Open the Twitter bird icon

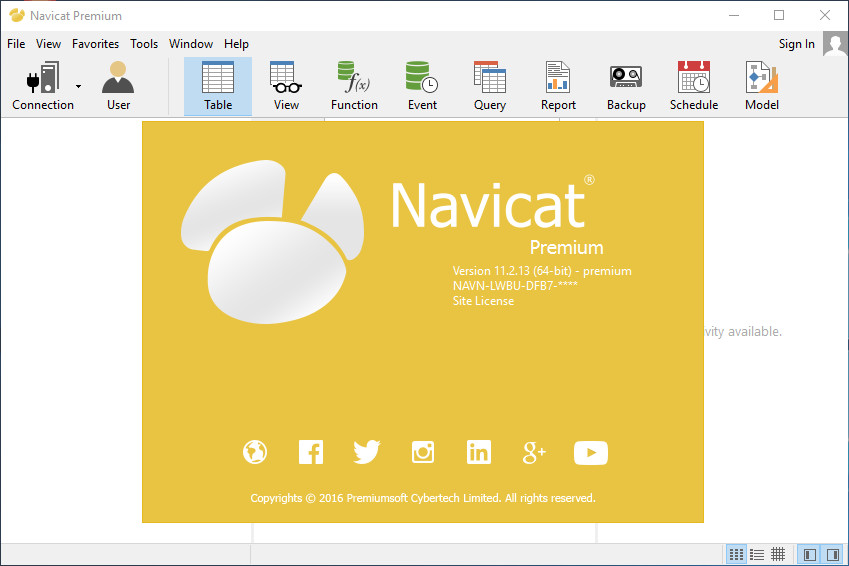coord(367,452)
